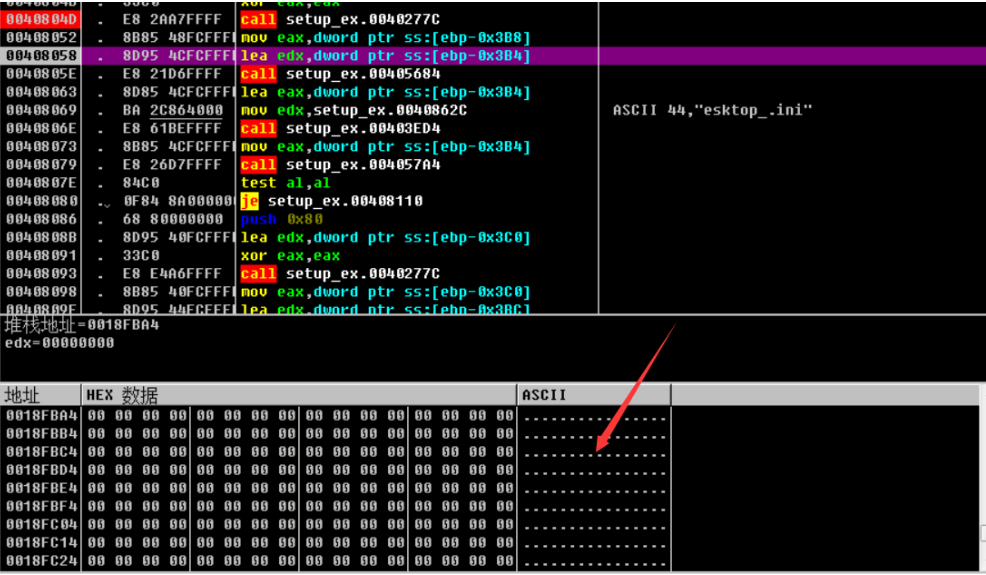986x575 pixels.
Task: Select the highlighted address 00408058
Action: pyautogui.click(x=41, y=56)
